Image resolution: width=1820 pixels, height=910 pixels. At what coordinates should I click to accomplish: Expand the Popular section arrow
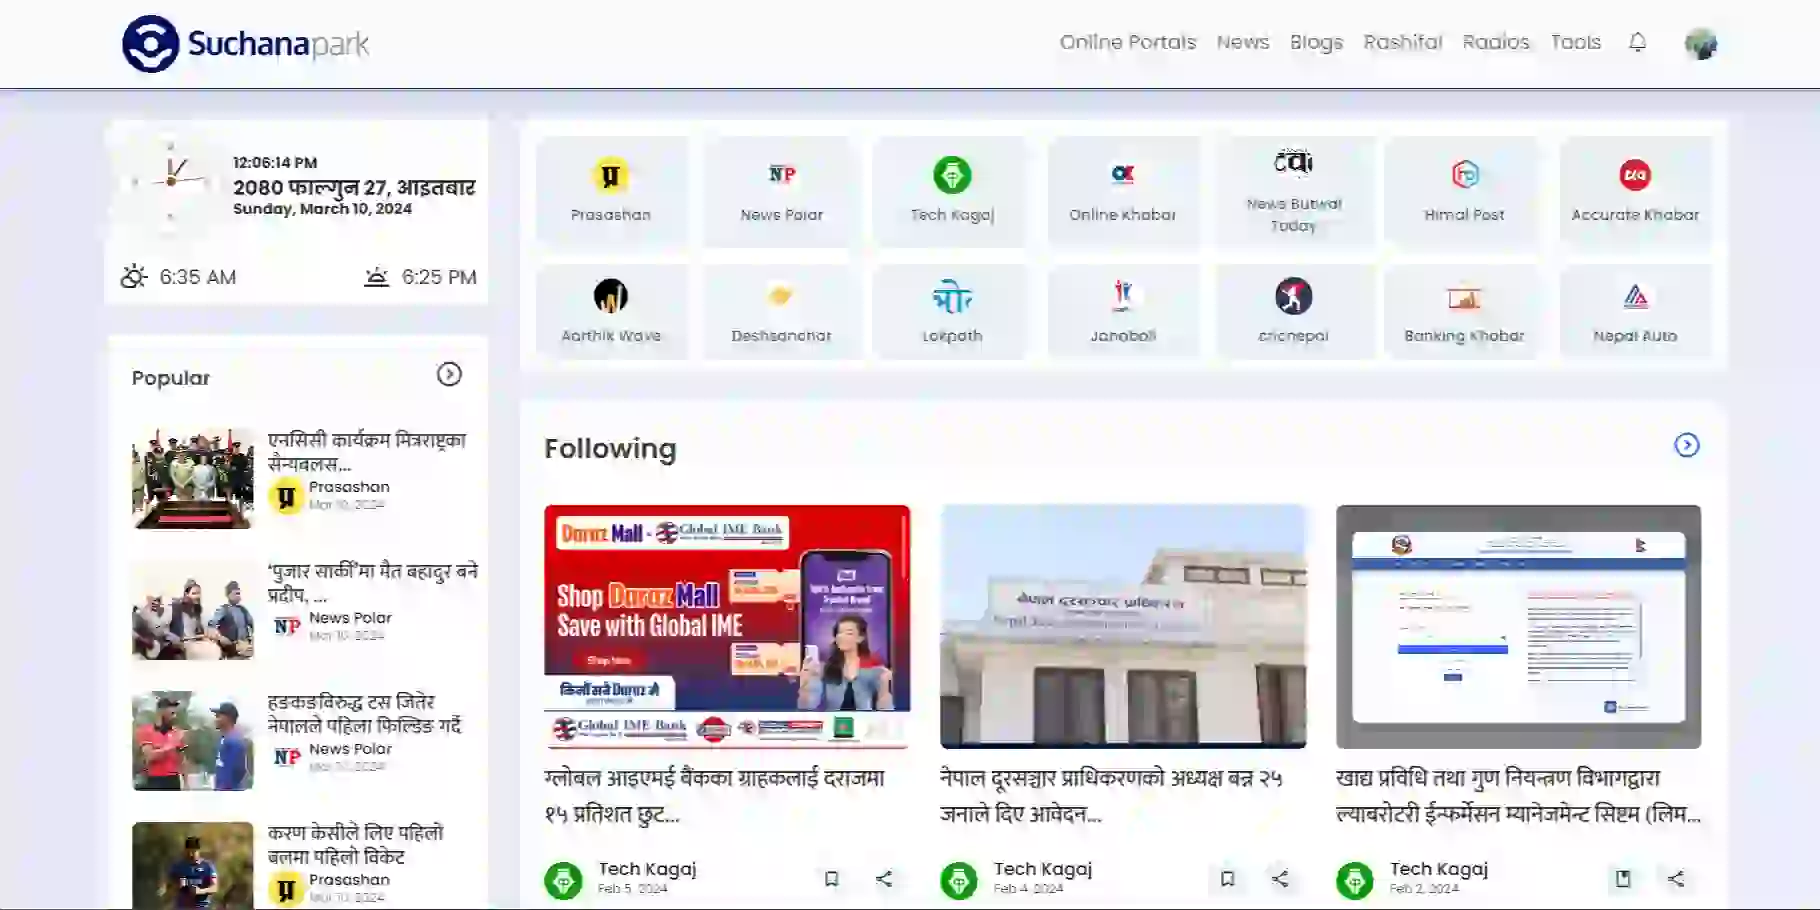tap(449, 374)
